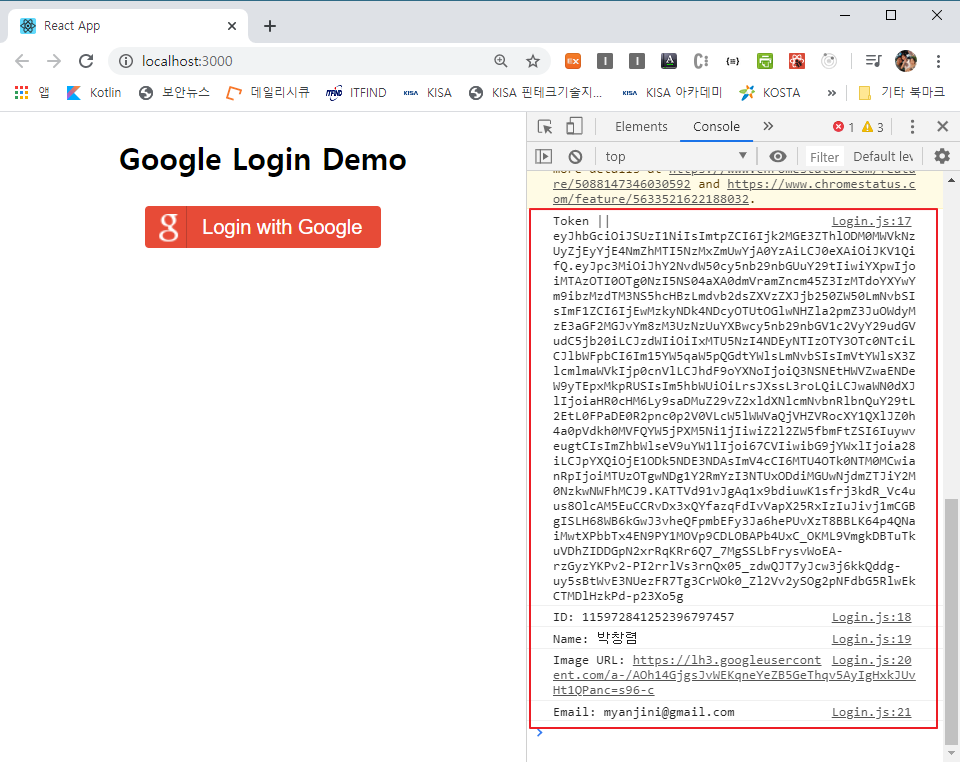Activate the DevTools inspect element icon
Screen dimensions: 960x762
pos(545,127)
